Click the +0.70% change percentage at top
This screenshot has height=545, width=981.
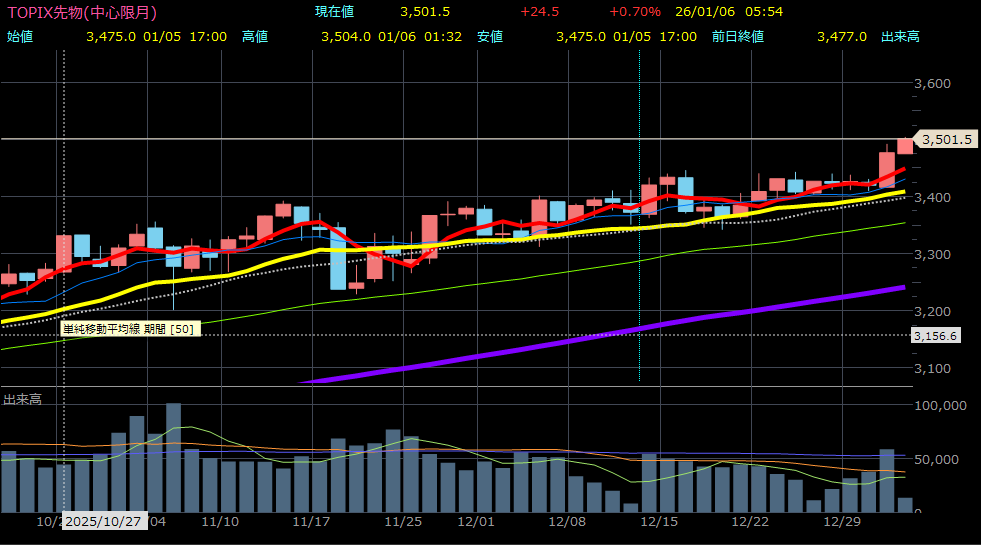634,12
